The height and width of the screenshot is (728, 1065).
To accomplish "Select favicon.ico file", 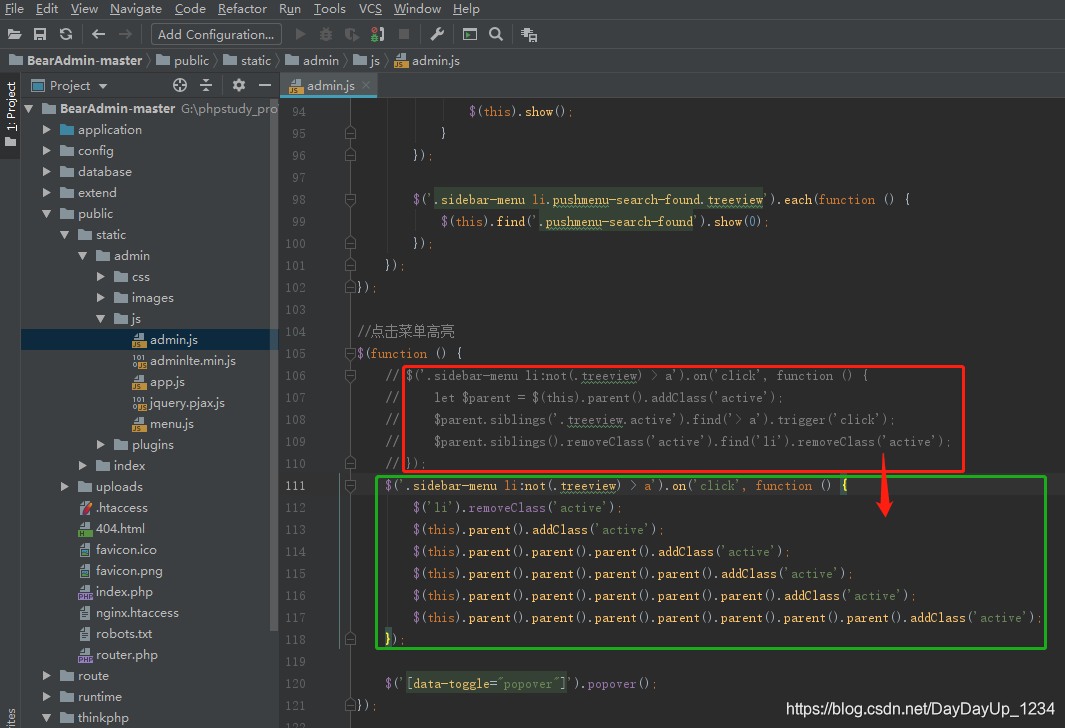I will pyautogui.click(x=126, y=549).
